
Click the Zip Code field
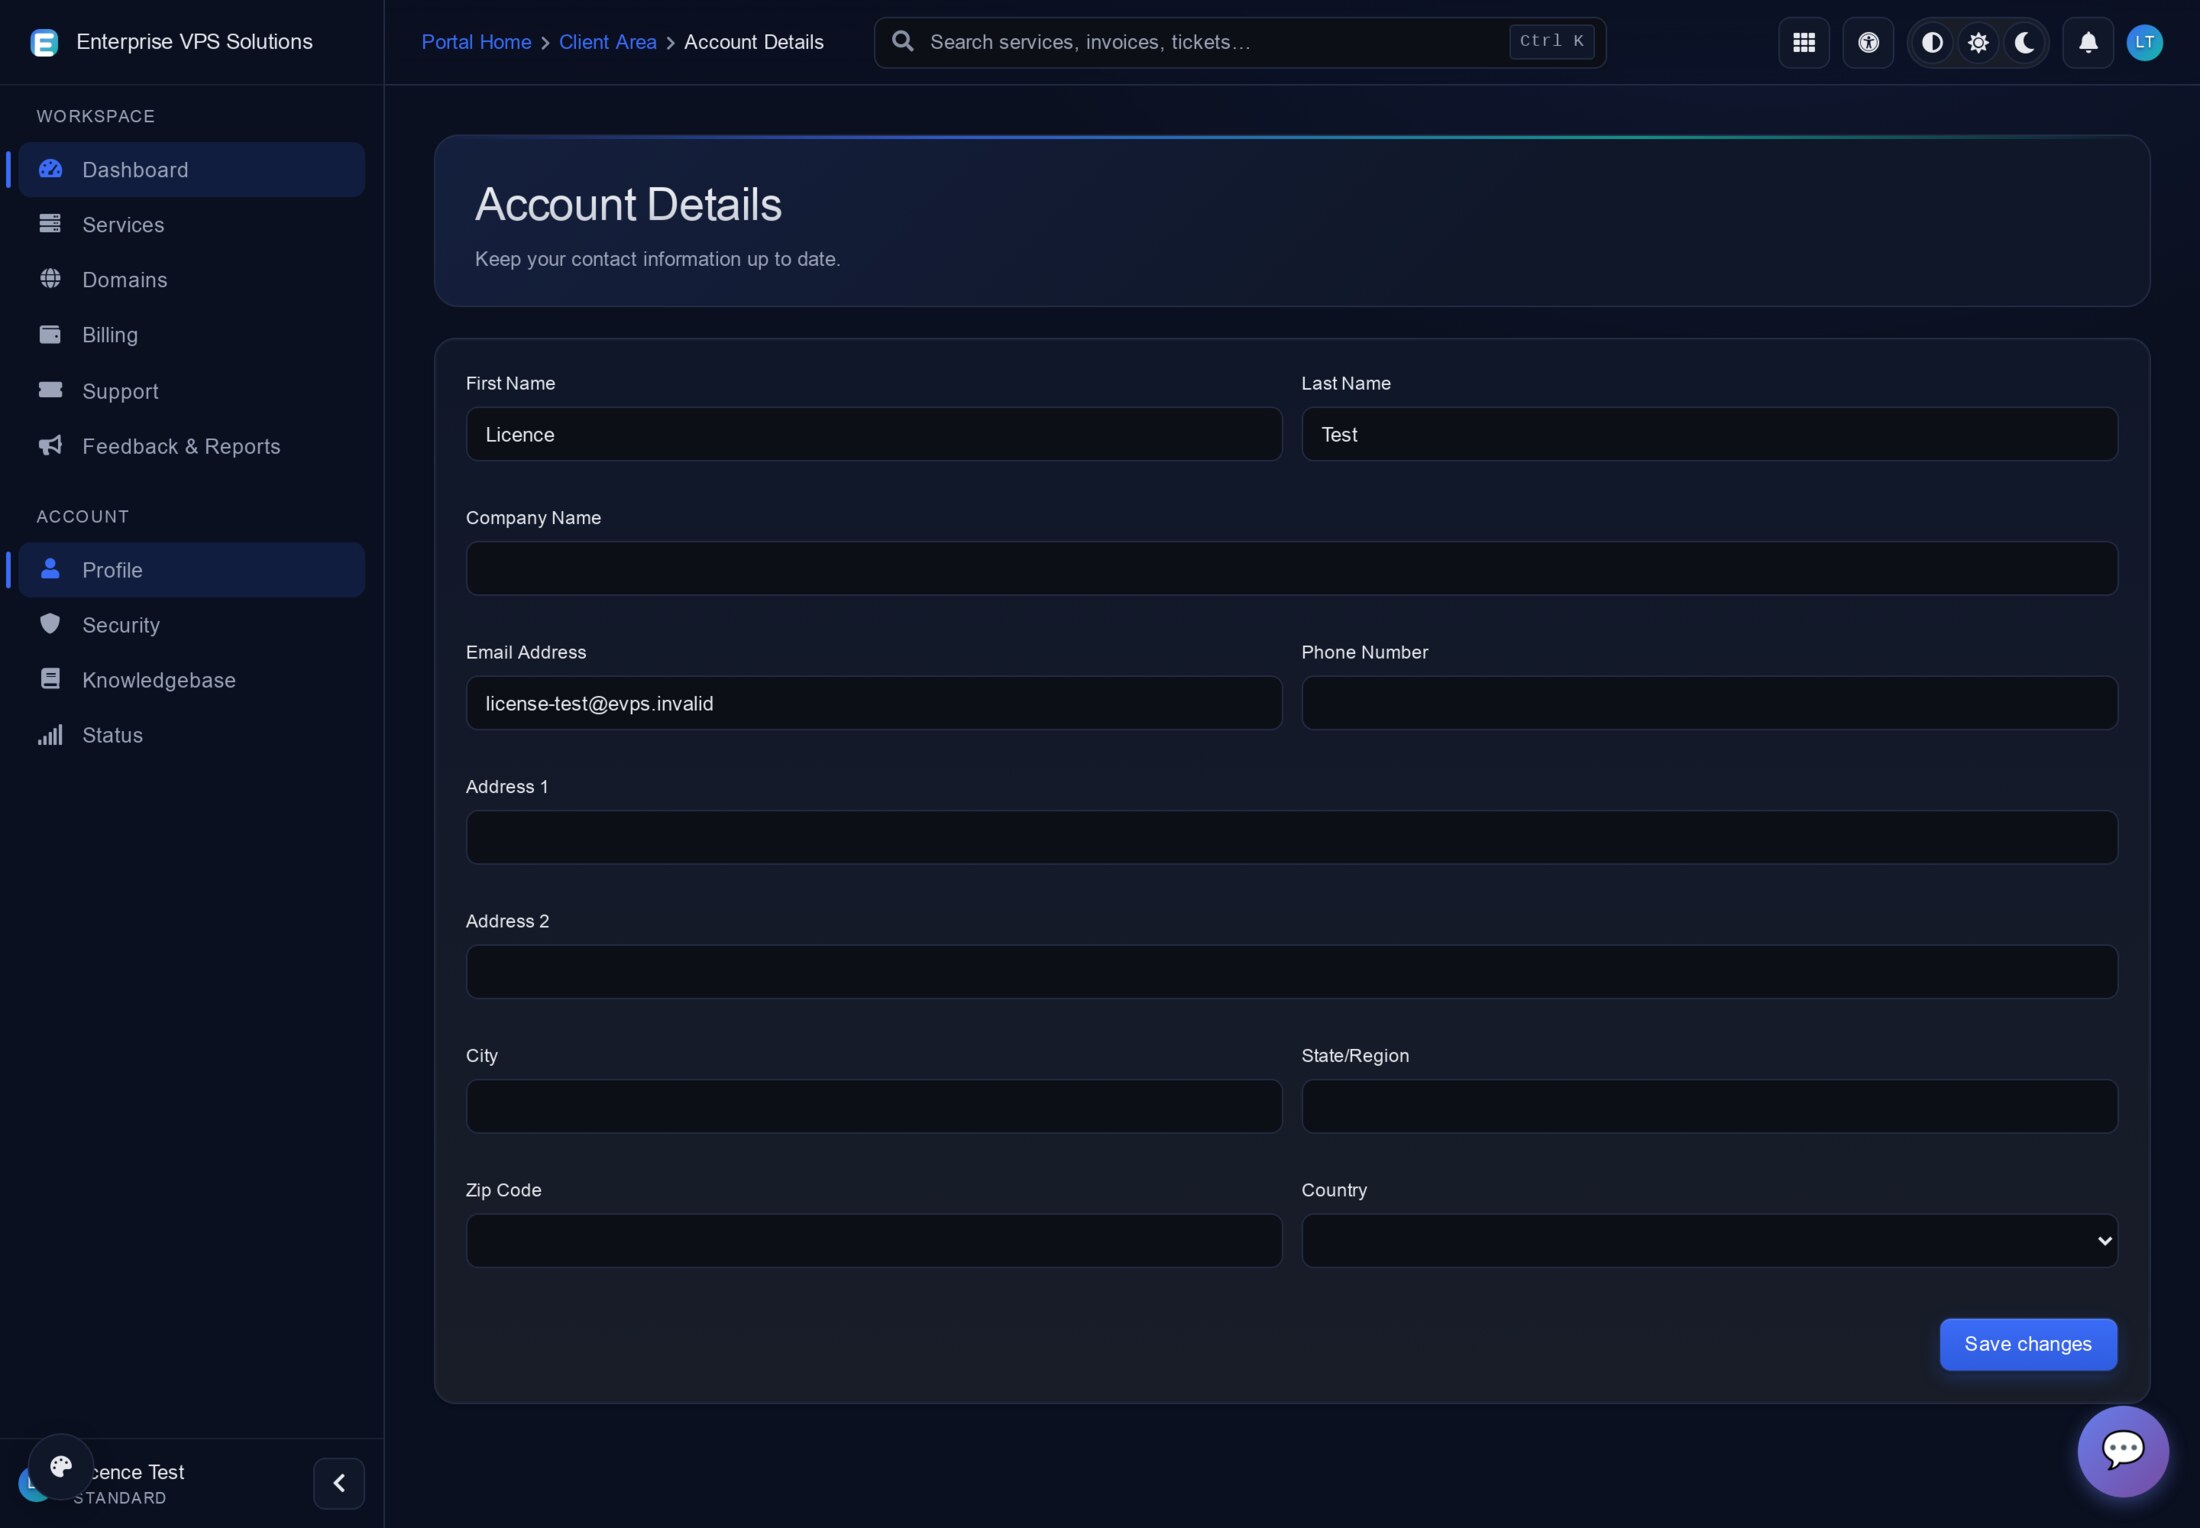[873, 1240]
